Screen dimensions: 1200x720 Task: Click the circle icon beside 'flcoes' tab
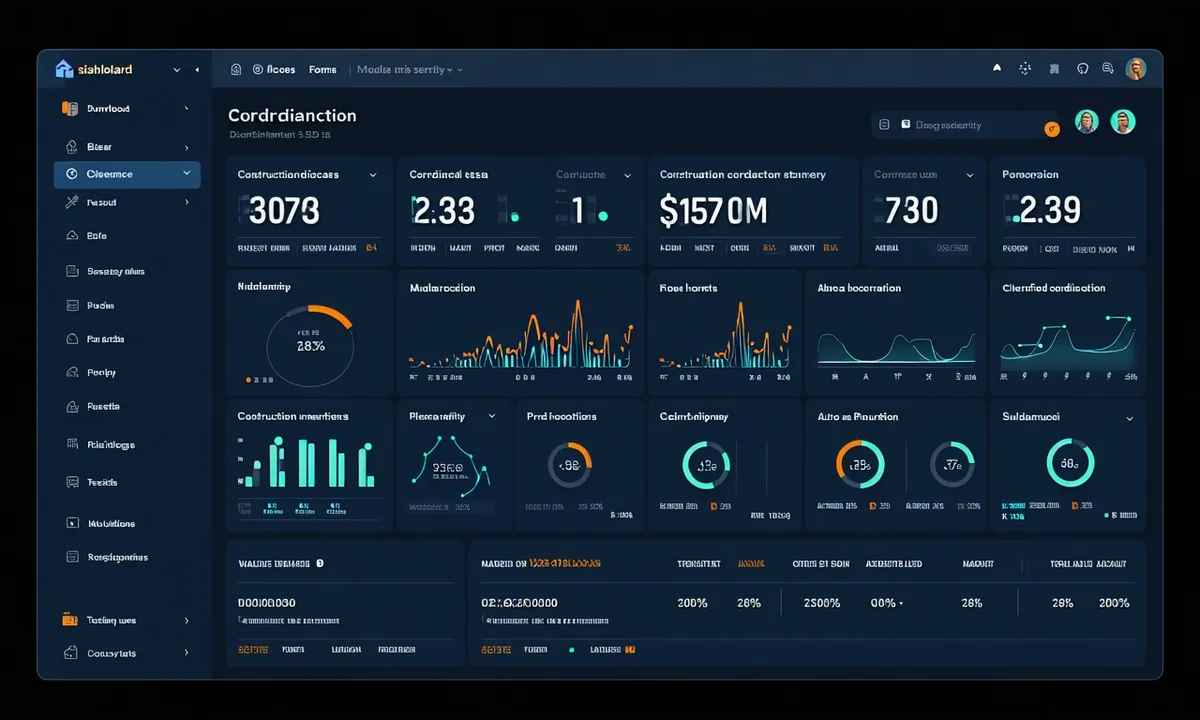point(258,70)
